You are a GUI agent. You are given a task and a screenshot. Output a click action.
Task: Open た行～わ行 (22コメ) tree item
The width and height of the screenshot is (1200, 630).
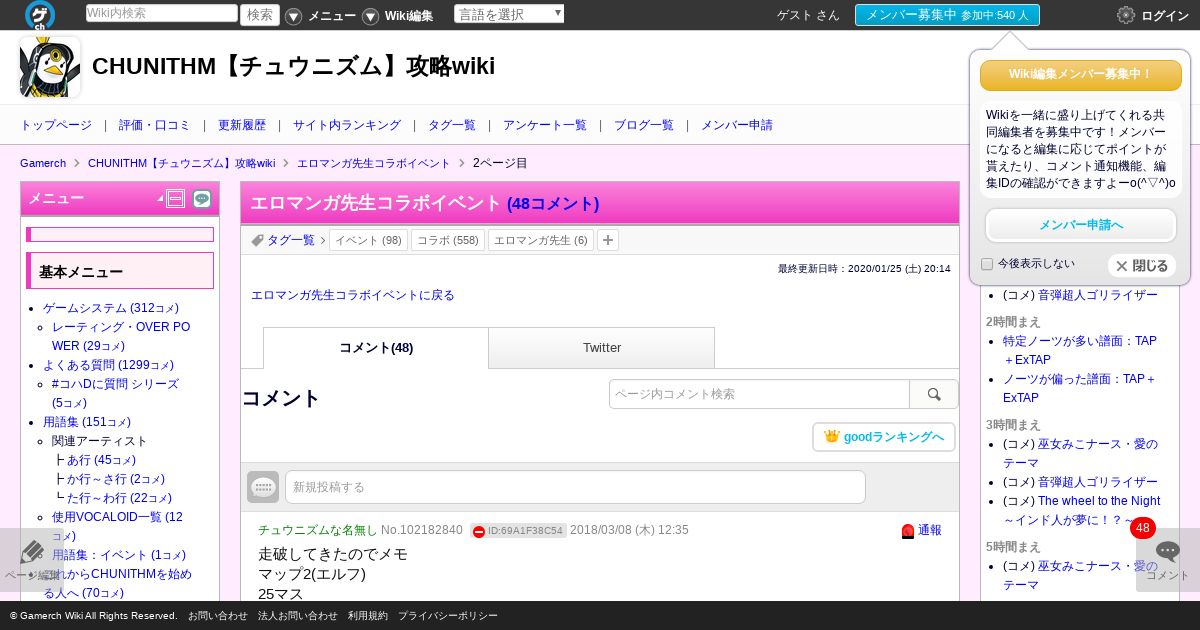click(119, 498)
